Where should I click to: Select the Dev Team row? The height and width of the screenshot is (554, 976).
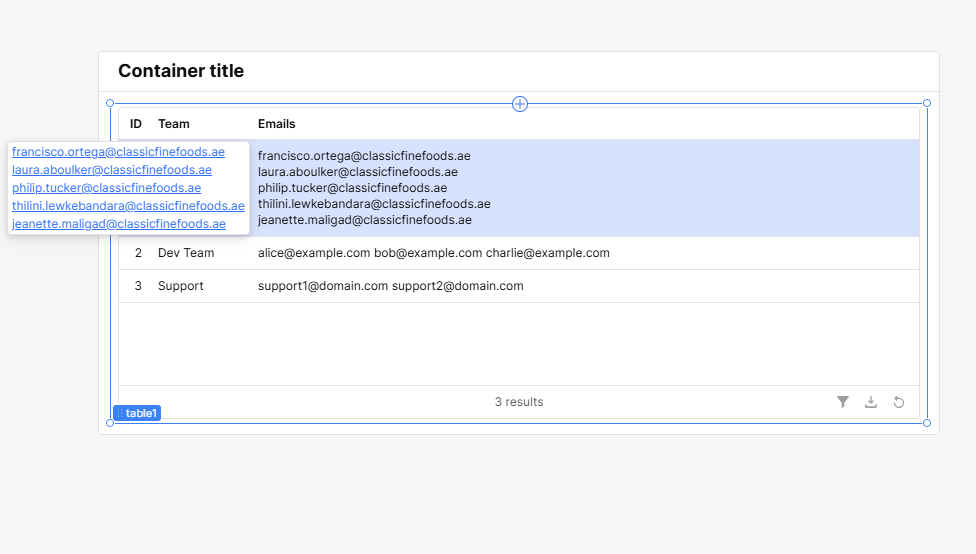[518, 253]
